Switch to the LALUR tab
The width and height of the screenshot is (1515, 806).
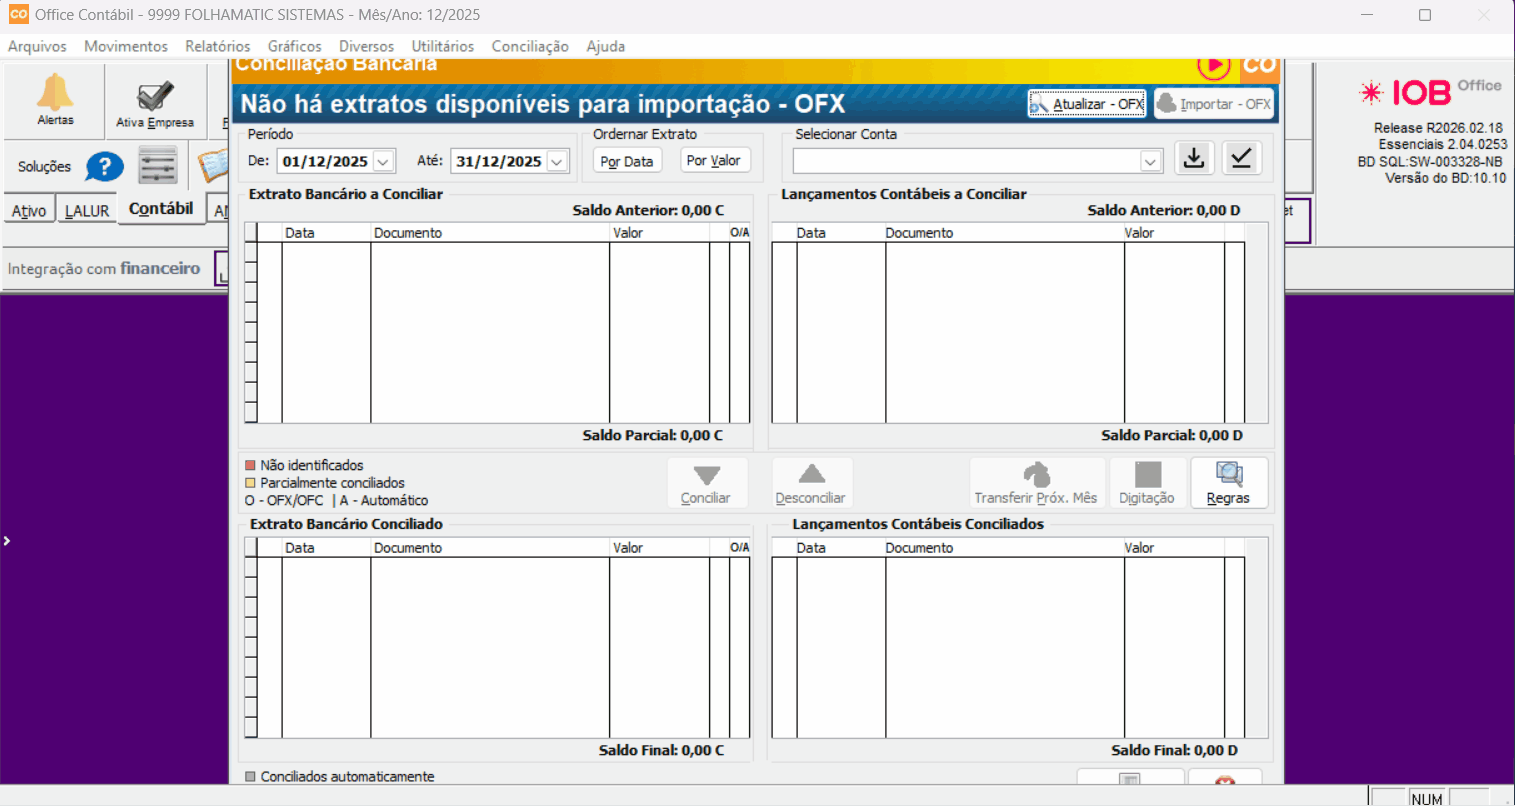pos(87,211)
